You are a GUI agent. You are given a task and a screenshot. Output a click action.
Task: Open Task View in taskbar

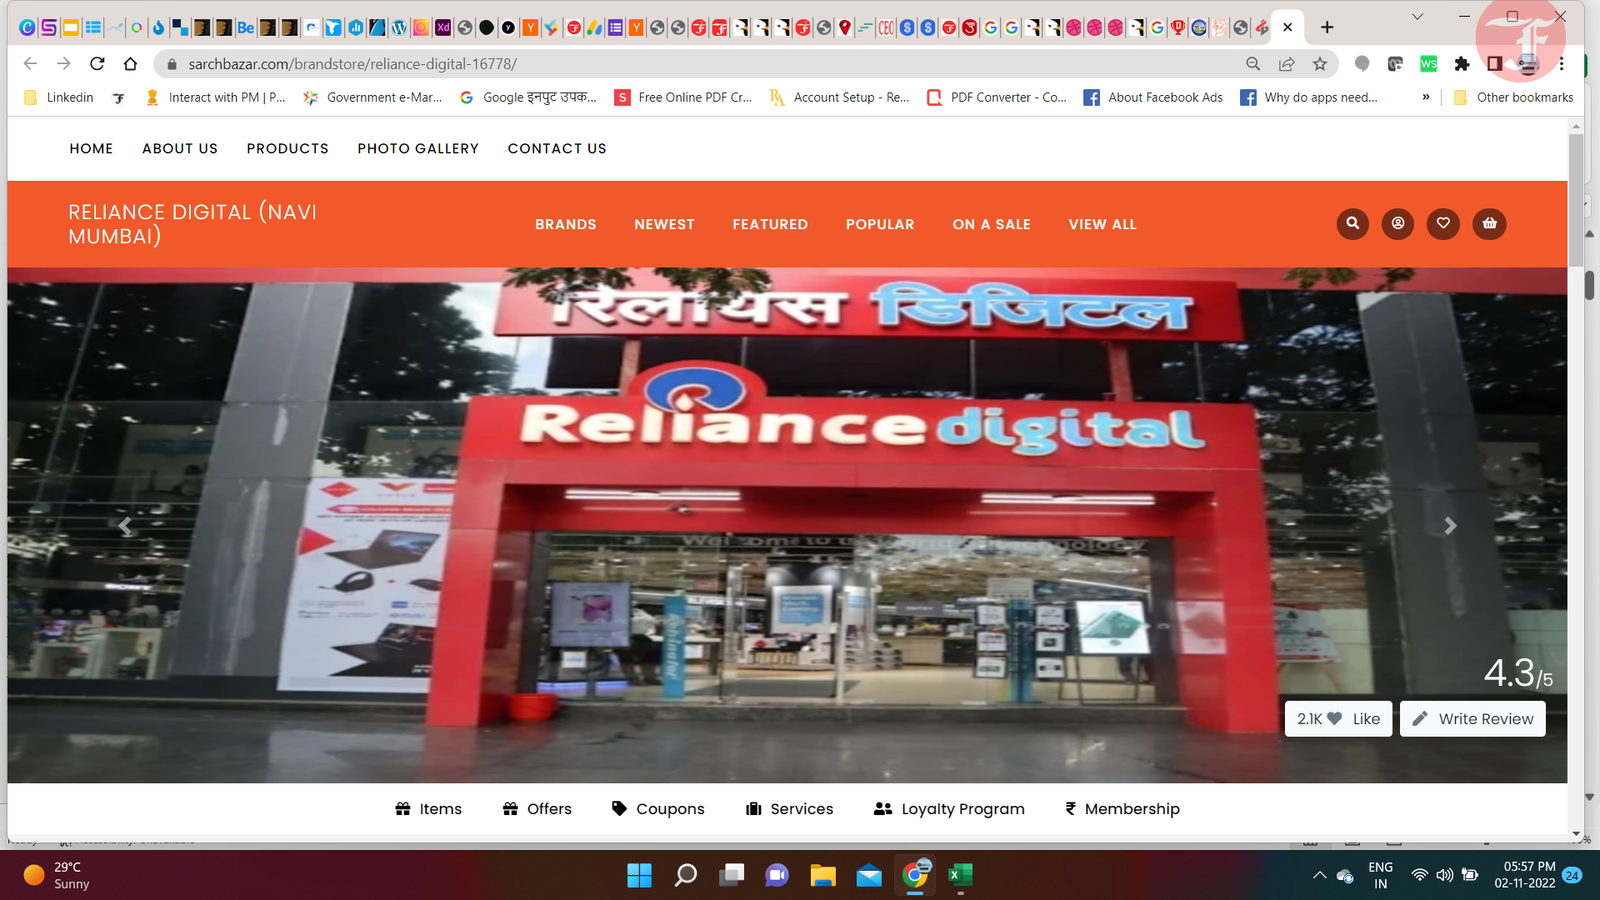point(732,876)
